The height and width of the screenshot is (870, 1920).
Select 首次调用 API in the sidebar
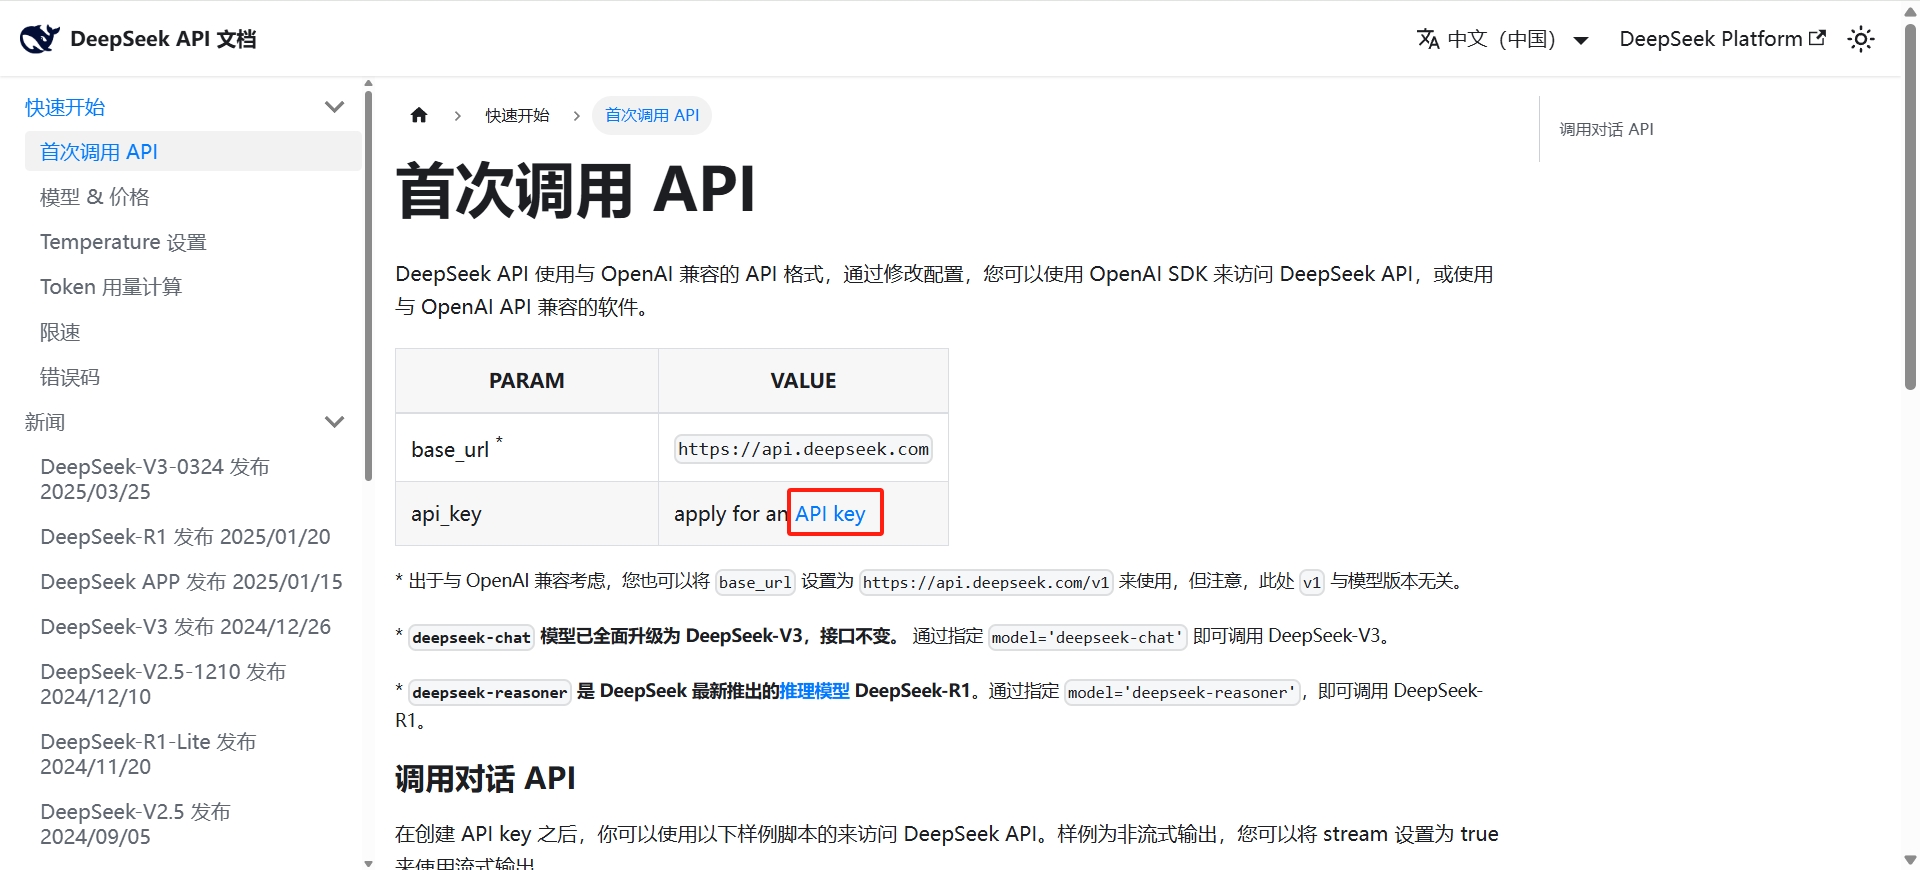[193, 152]
